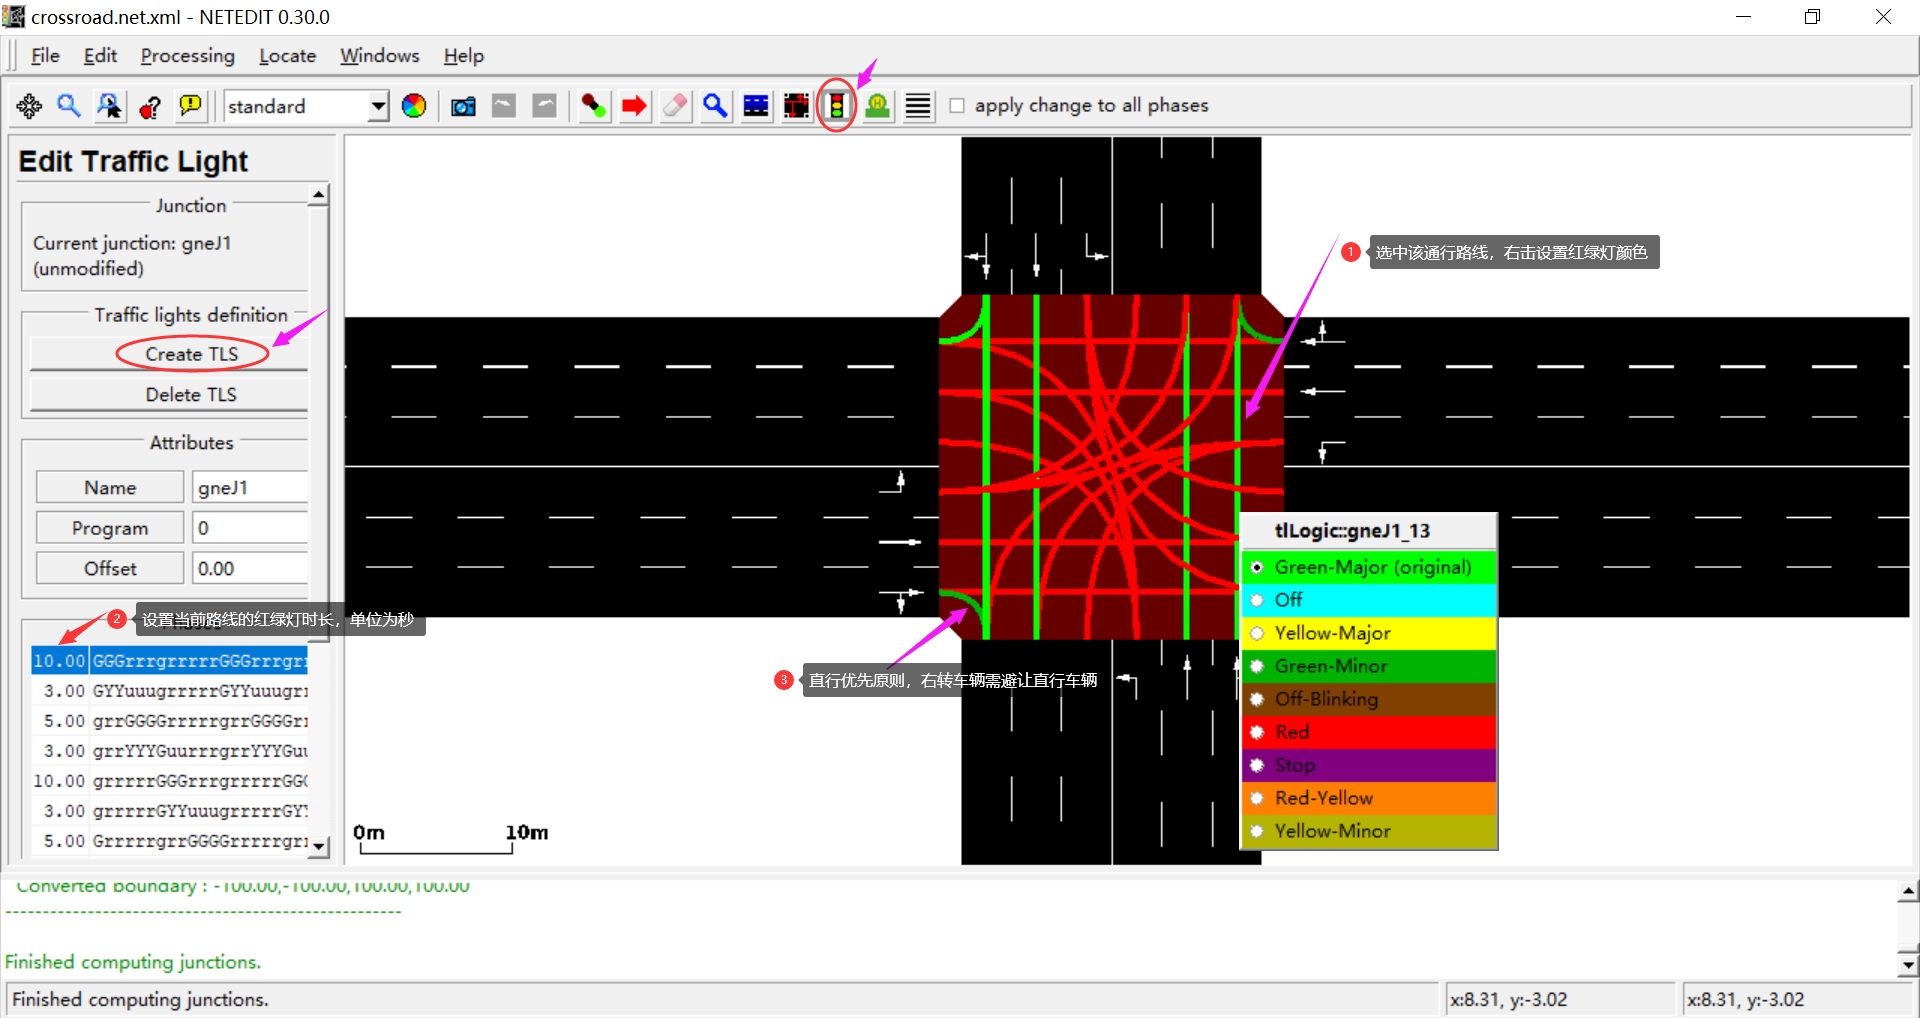Activate the traffic light (TLS) edit mode
Viewport: 1920px width, 1018px height.
tap(836, 105)
